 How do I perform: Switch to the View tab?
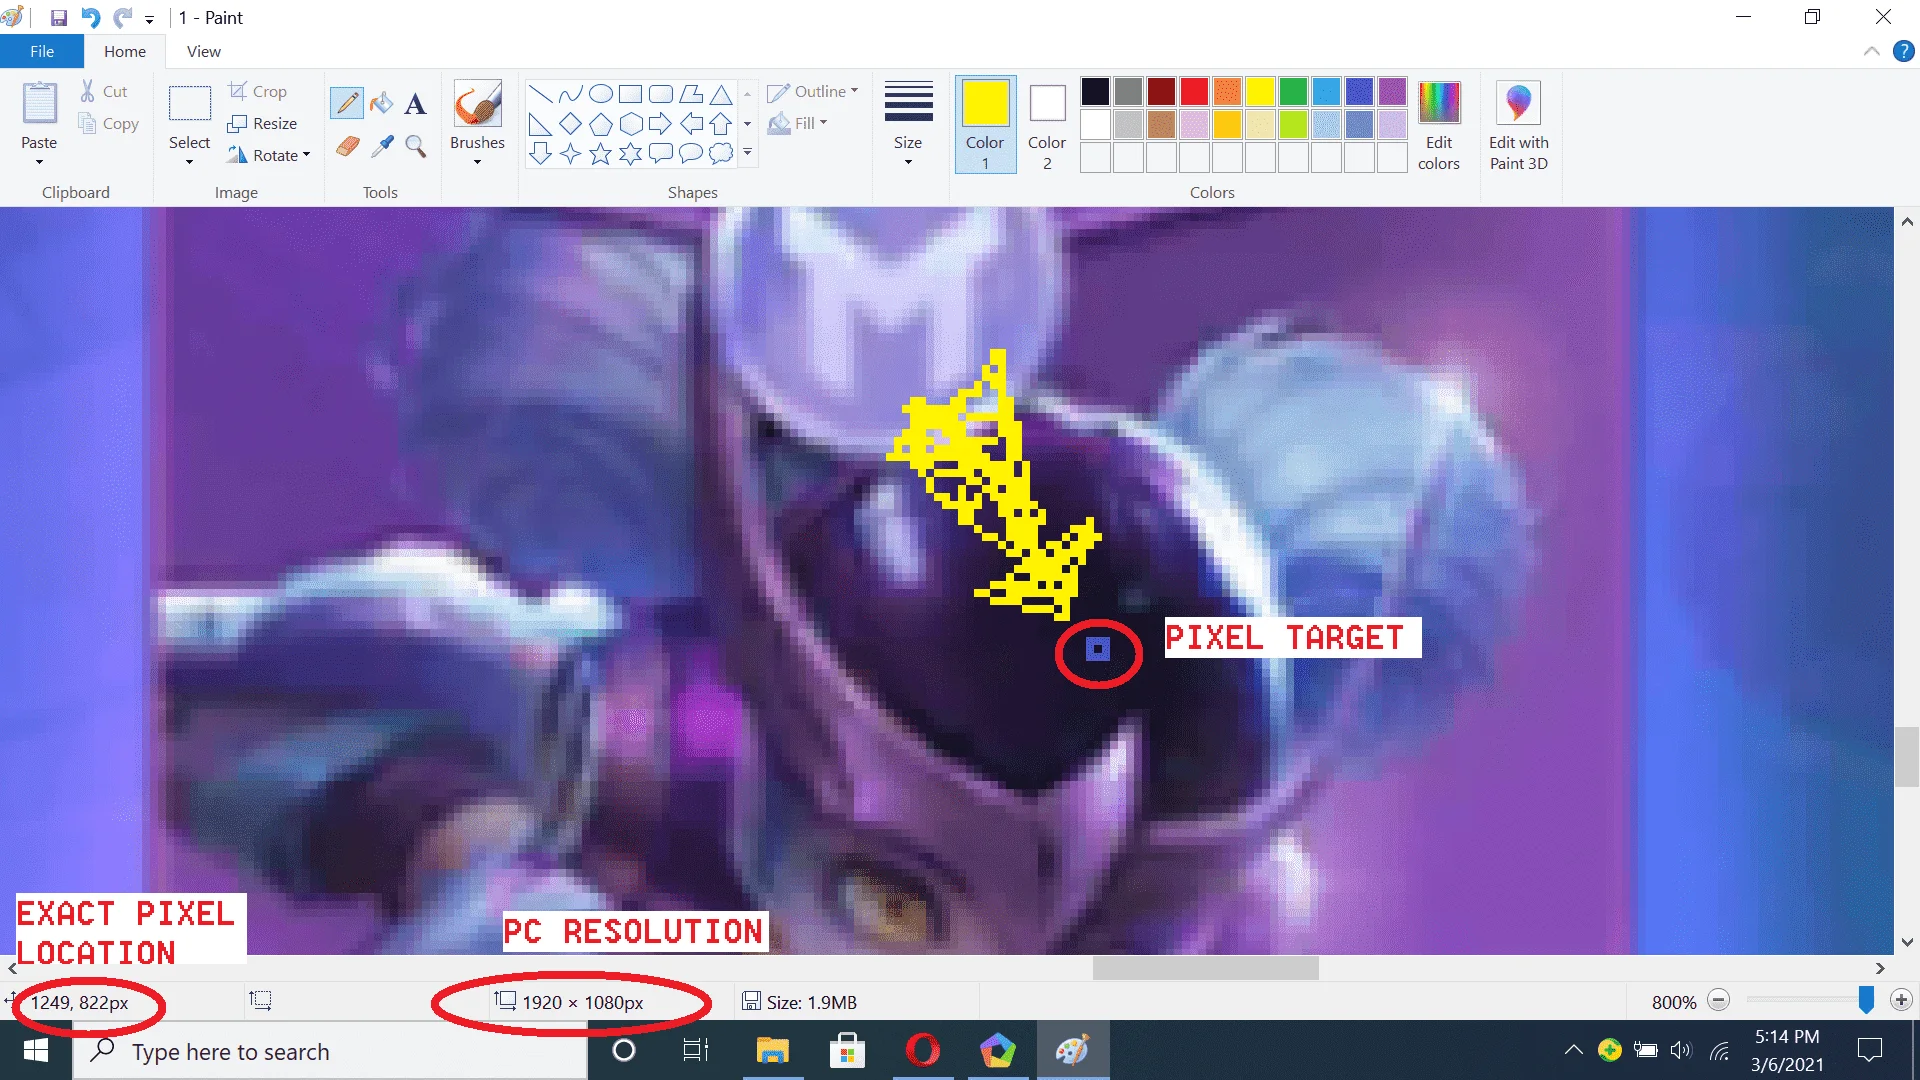click(x=204, y=51)
